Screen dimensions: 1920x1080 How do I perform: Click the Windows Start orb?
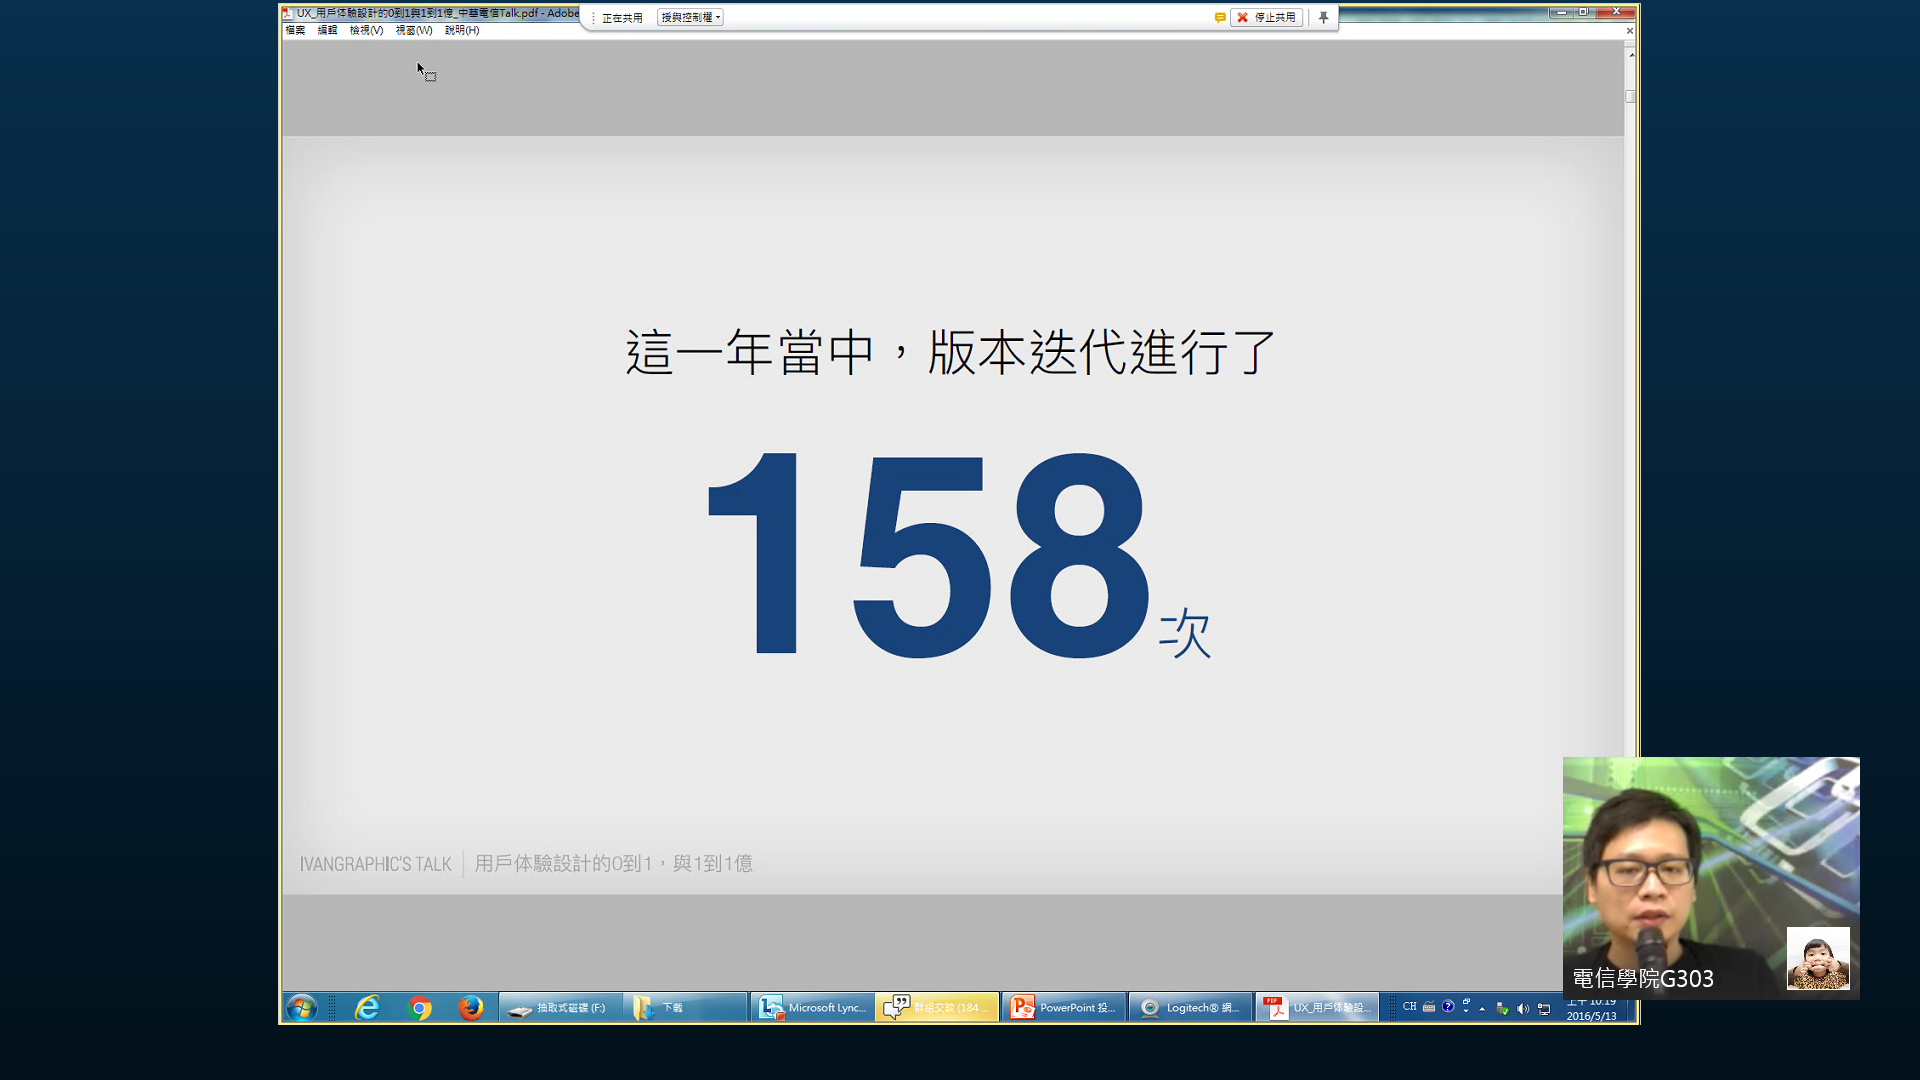[x=302, y=1007]
